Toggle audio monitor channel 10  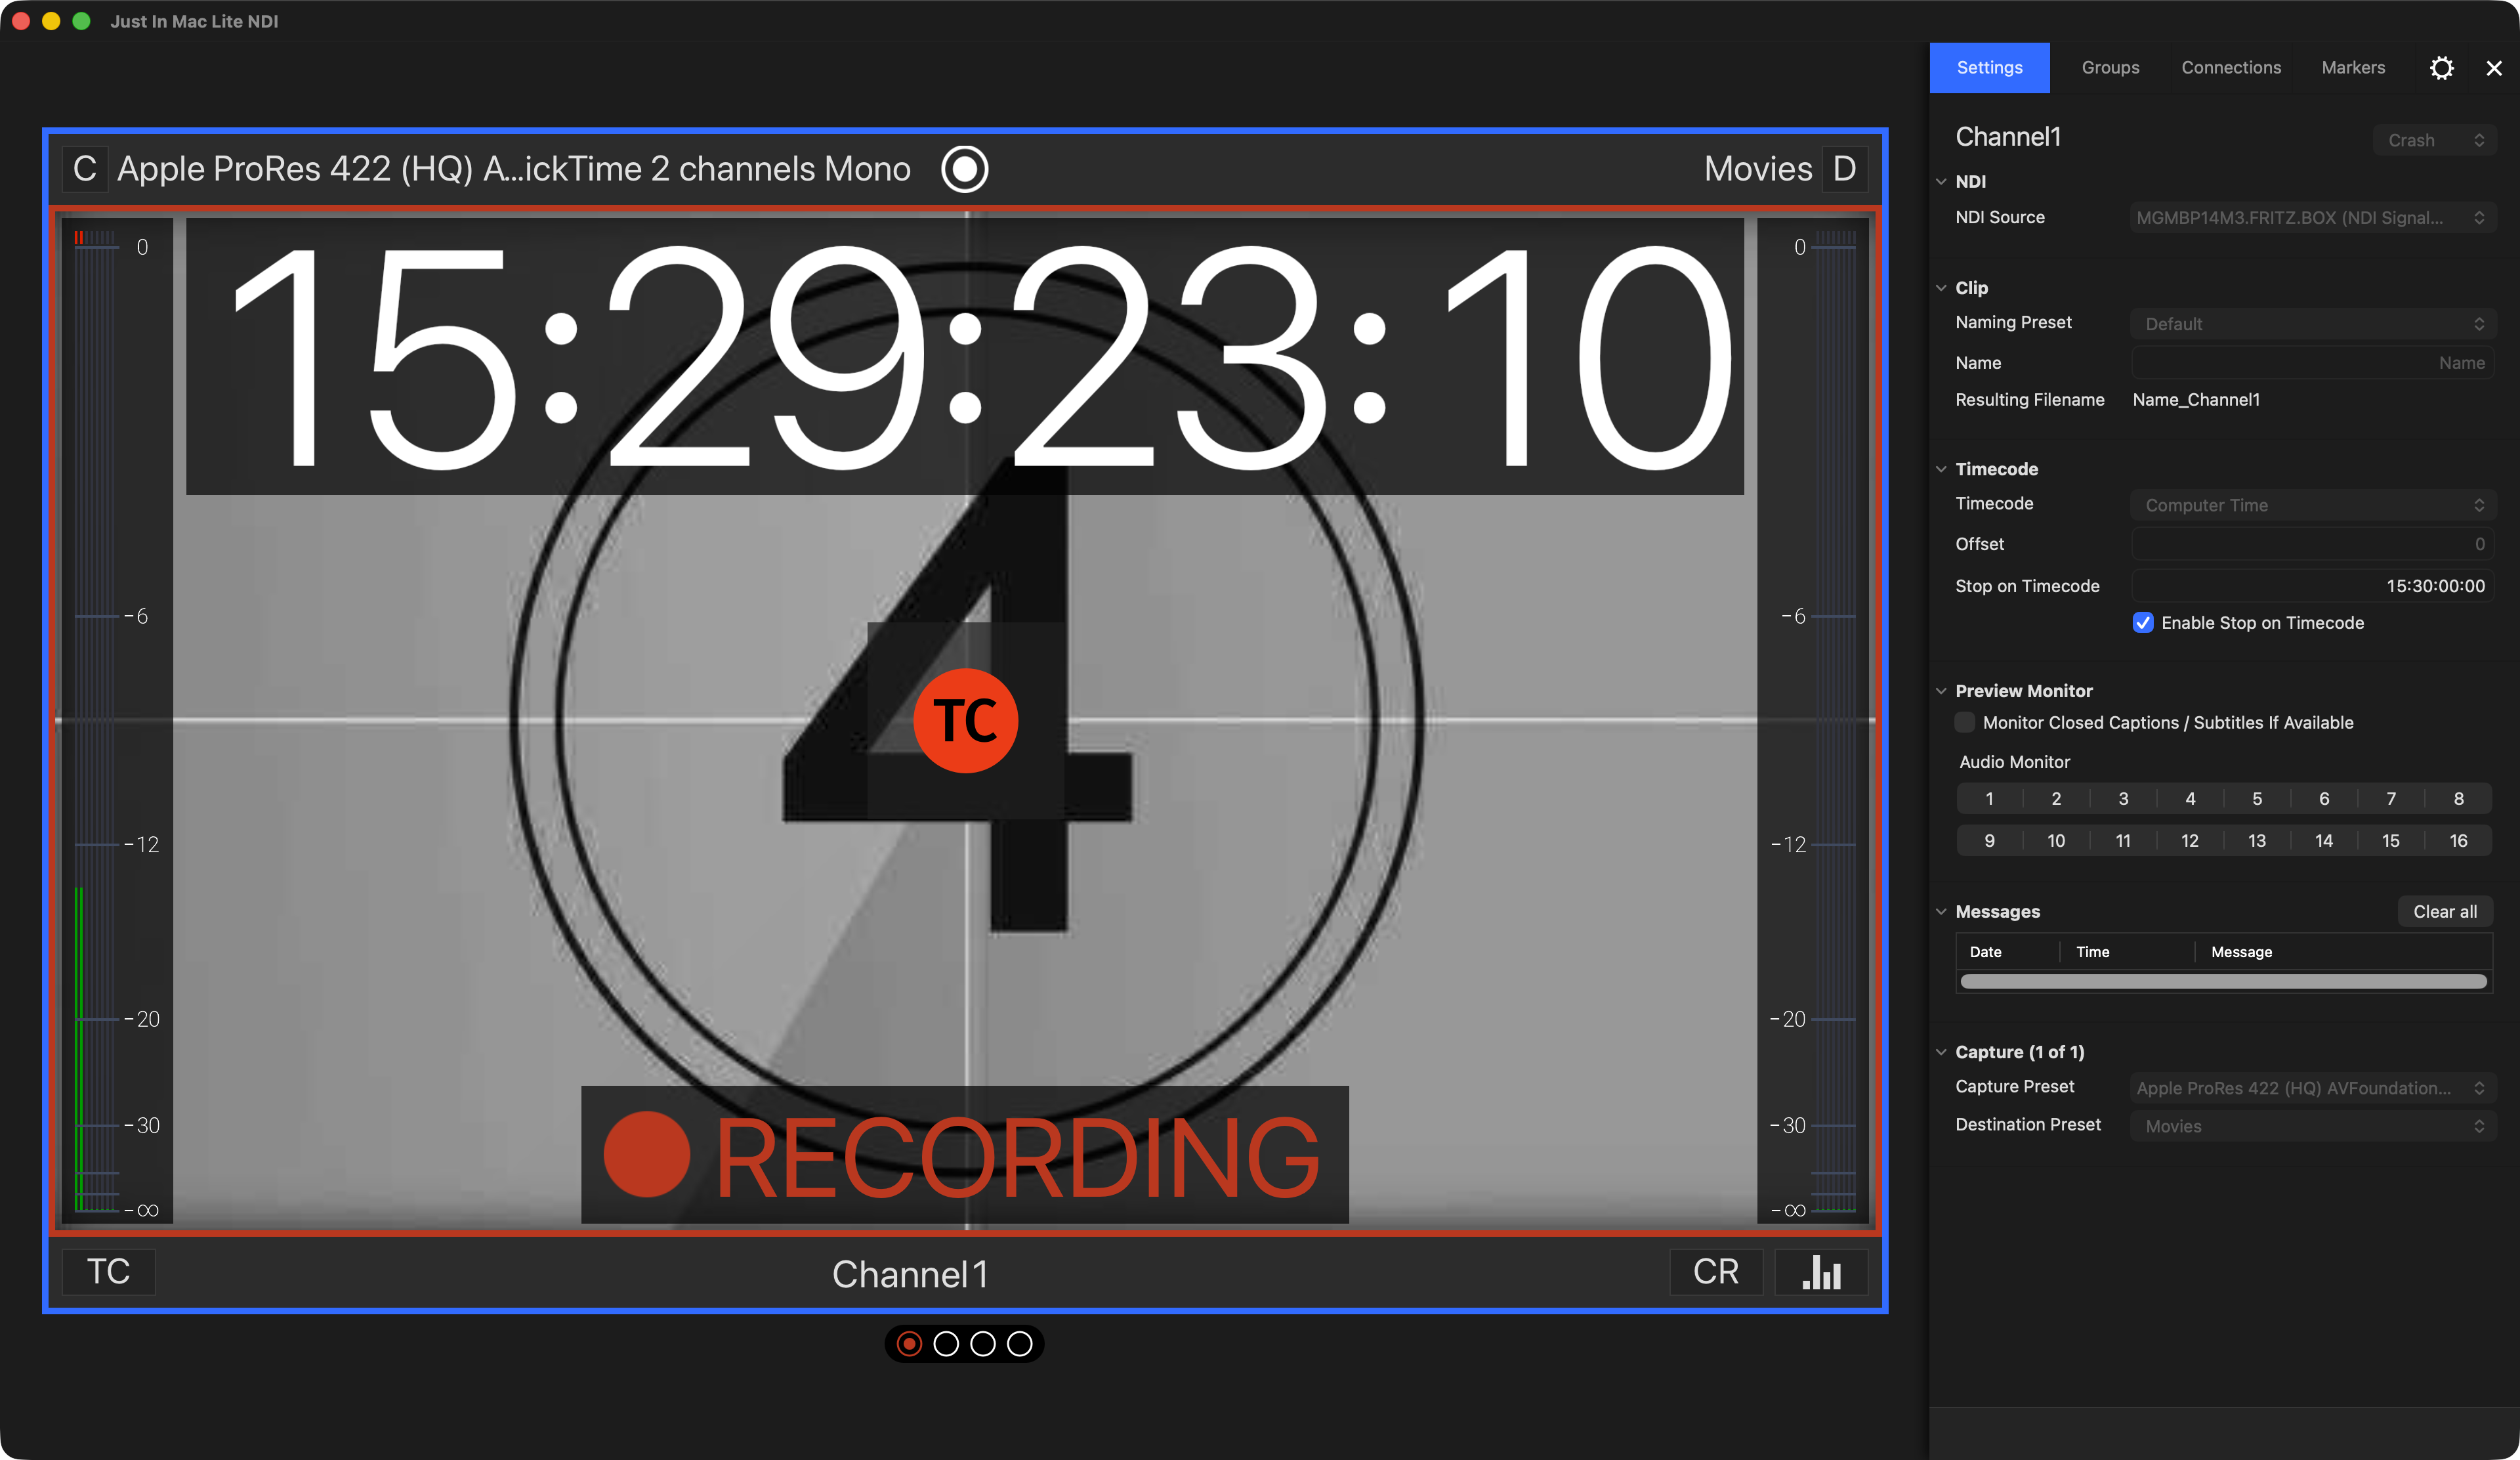[2056, 841]
